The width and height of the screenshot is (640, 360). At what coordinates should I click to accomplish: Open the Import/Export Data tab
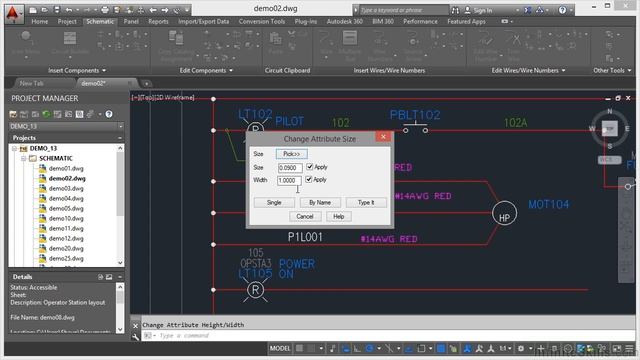203,22
